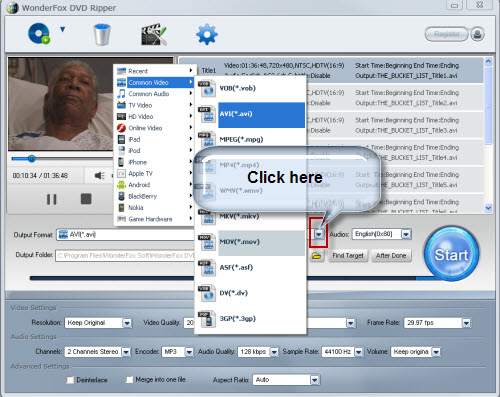Open the arrow next to Load DVD
The height and width of the screenshot is (397, 500).
tap(63, 30)
